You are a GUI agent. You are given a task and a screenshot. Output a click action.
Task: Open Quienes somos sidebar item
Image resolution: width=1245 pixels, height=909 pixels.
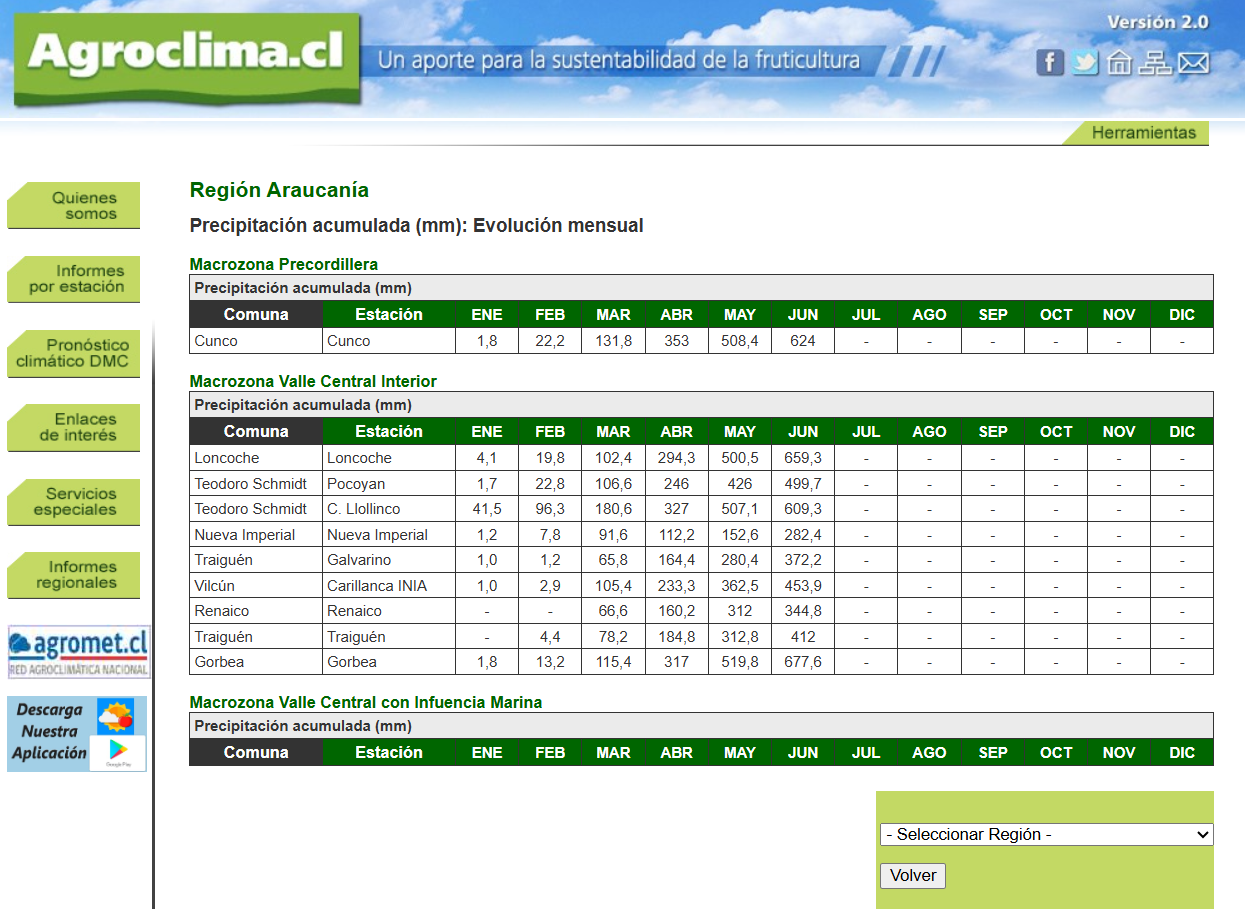(x=74, y=206)
